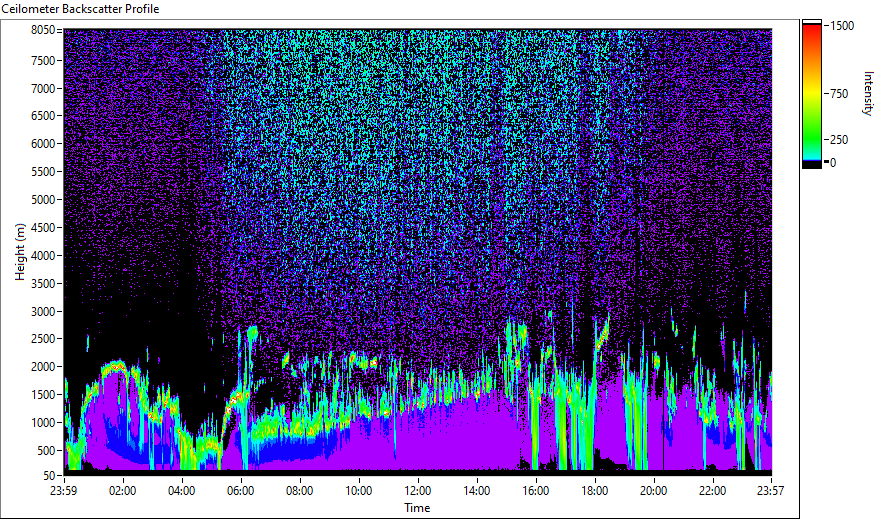Click the 6500 height tick label
The height and width of the screenshot is (519, 878).
43,116
